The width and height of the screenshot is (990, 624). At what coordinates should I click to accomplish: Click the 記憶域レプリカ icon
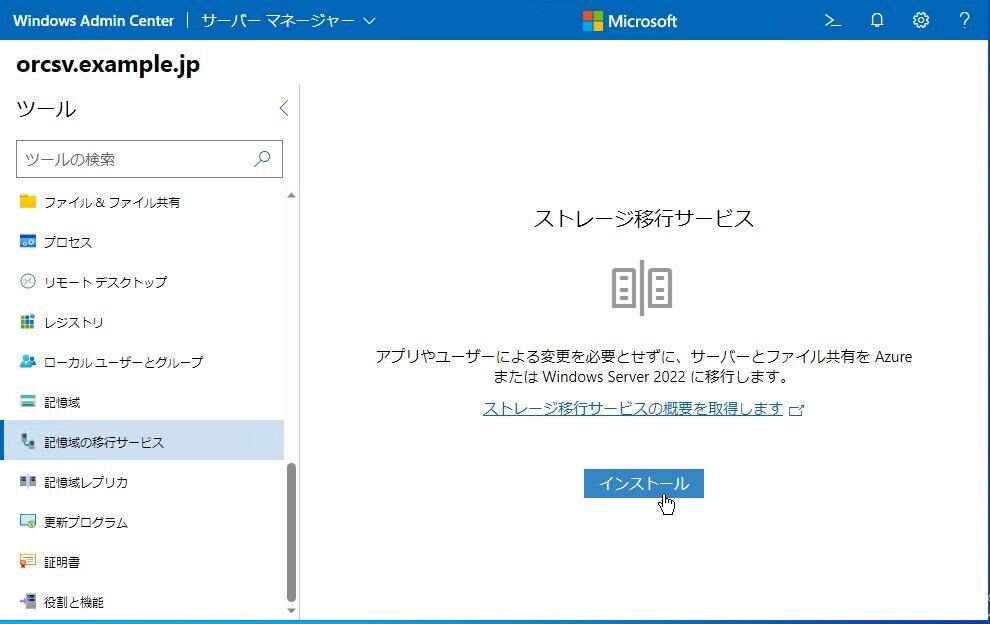coord(28,481)
